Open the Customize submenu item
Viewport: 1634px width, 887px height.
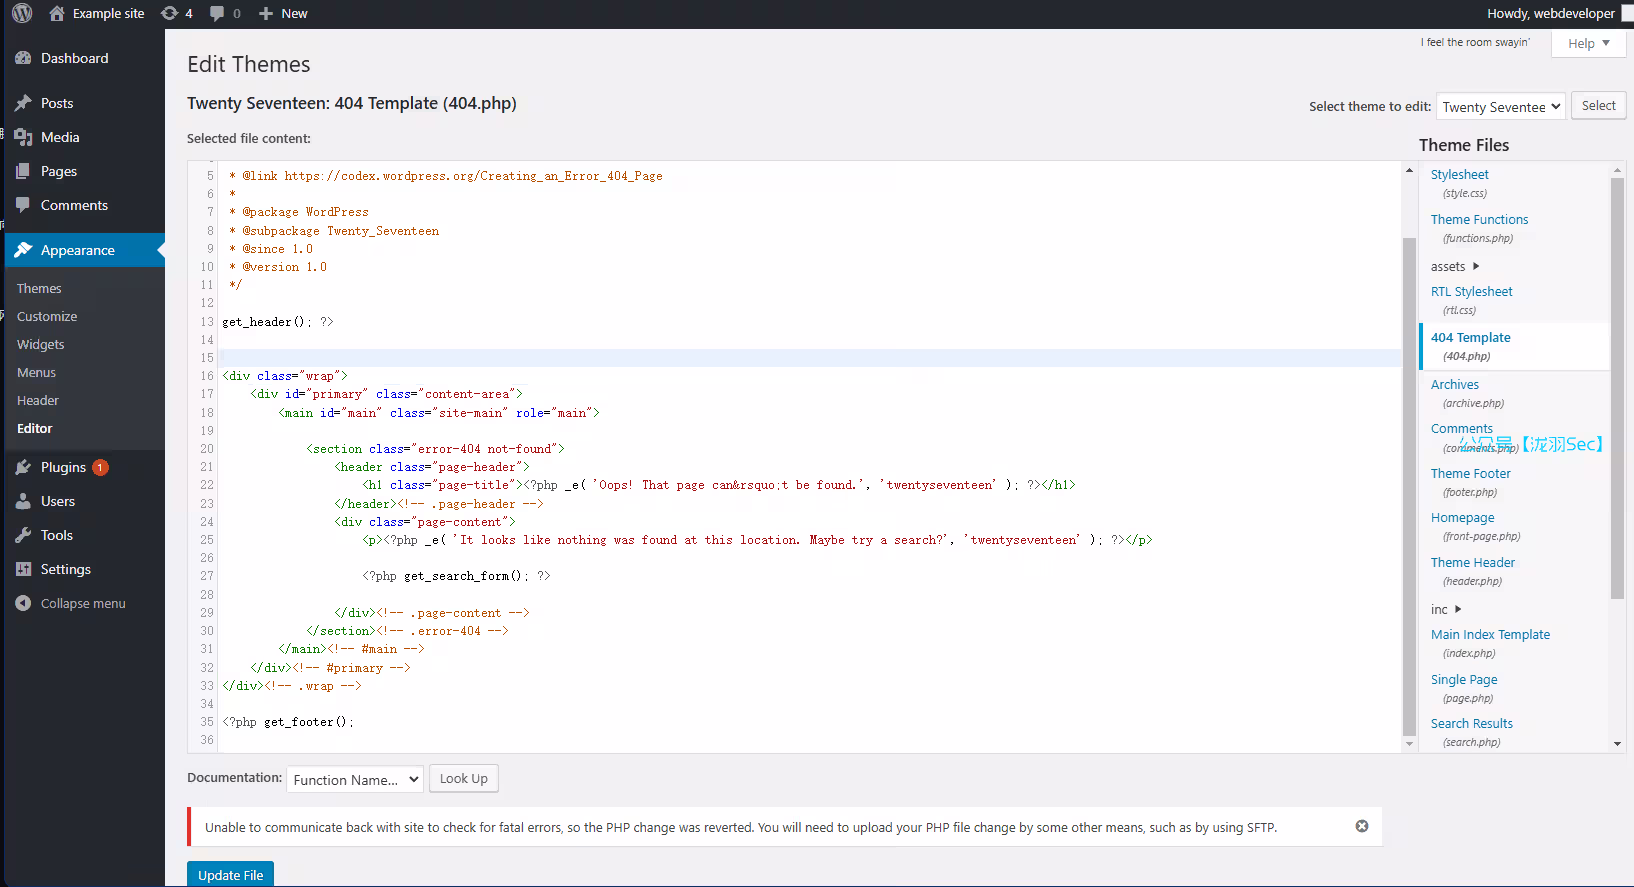[x=47, y=316]
